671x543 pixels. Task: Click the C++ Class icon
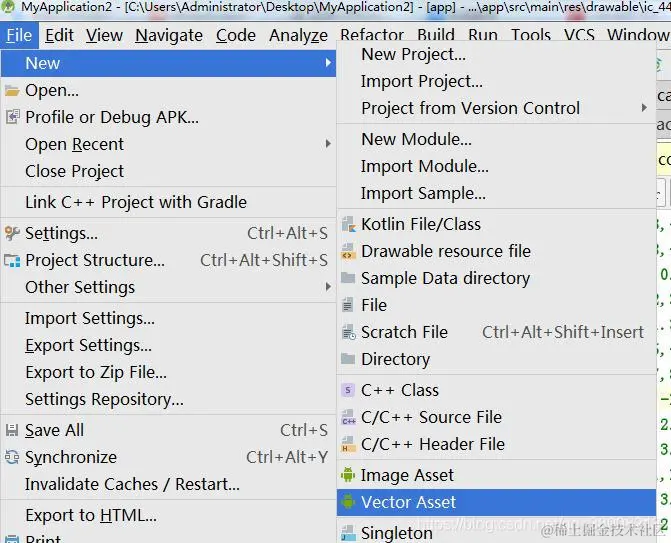[x=348, y=390]
